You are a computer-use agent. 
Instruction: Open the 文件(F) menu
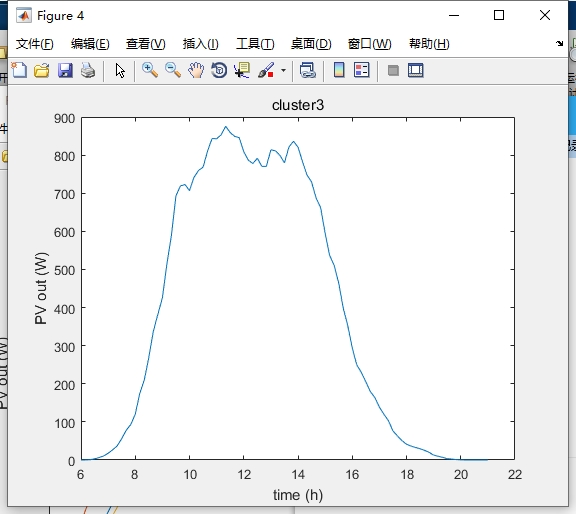click(35, 44)
